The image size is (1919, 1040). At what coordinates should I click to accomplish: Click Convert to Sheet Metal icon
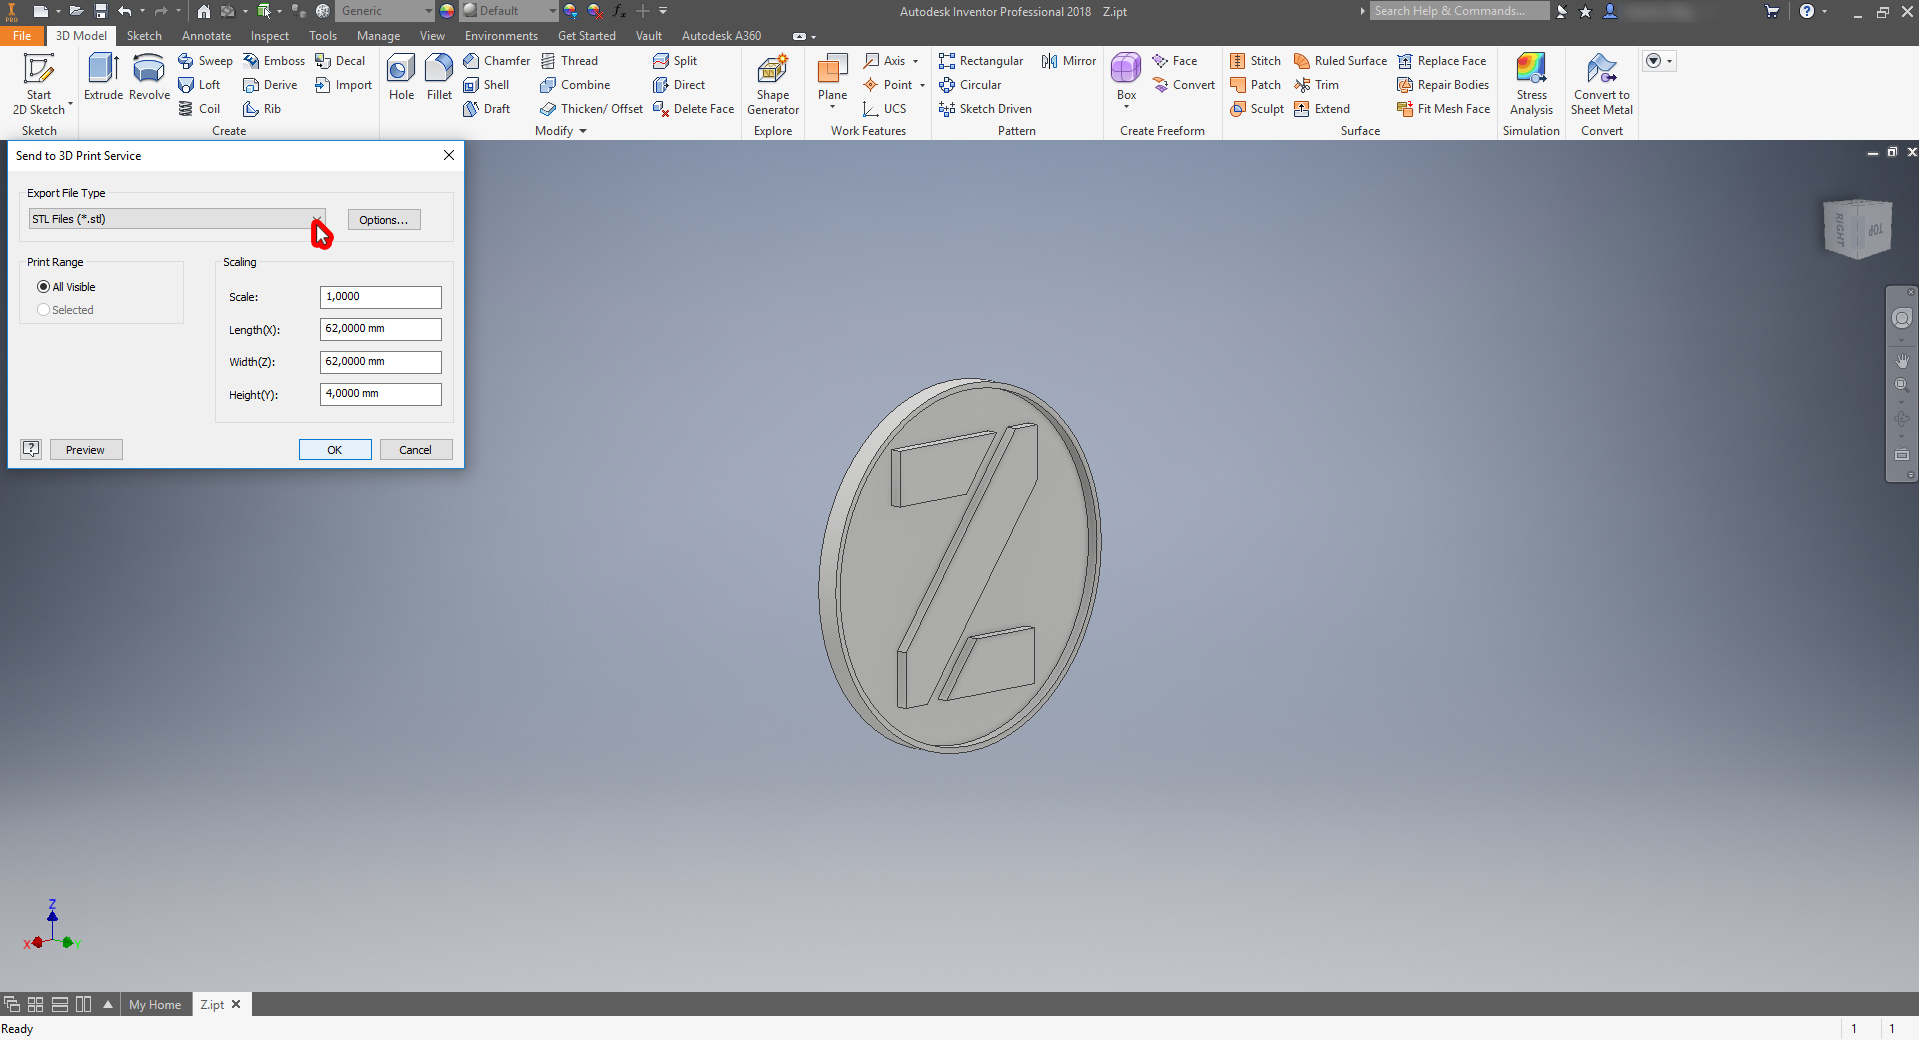tap(1601, 70)
